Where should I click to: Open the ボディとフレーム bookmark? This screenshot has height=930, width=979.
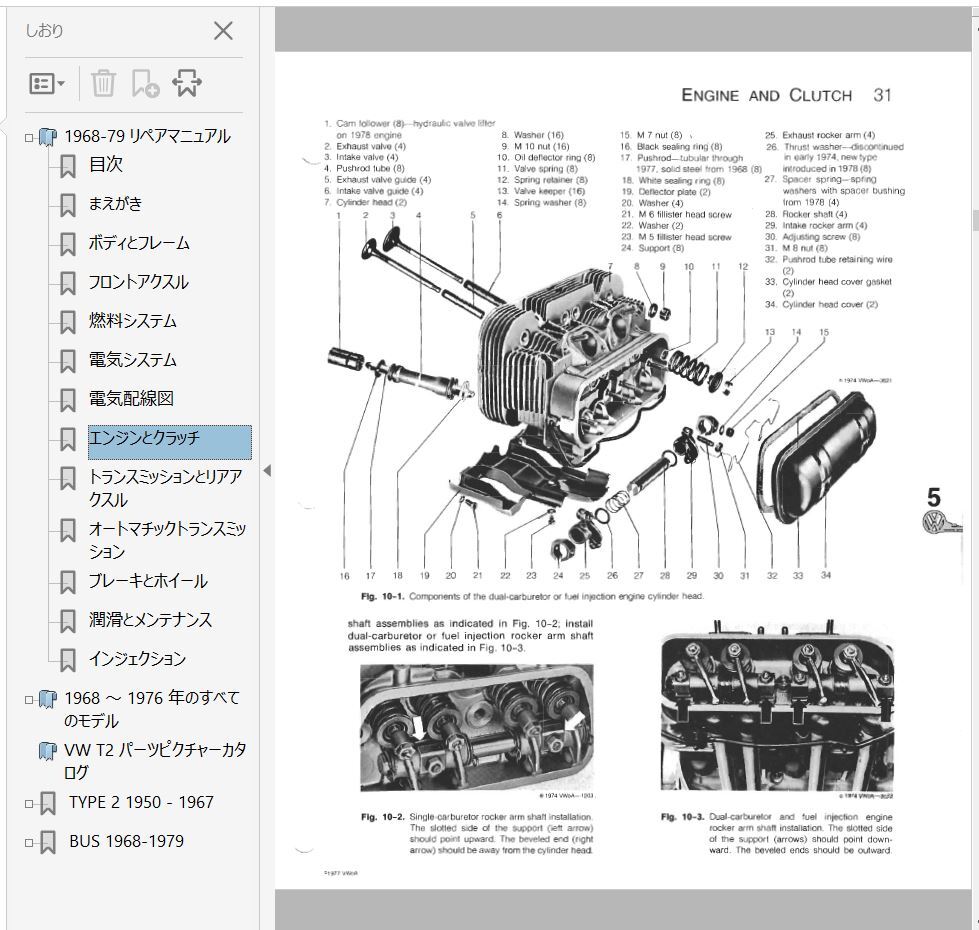pyautogui.click(x=139, y=243)
